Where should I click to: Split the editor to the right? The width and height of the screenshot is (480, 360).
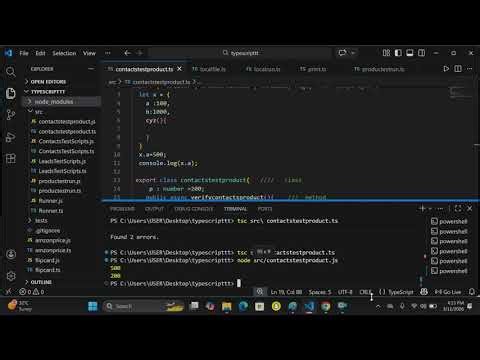point(458,69)
